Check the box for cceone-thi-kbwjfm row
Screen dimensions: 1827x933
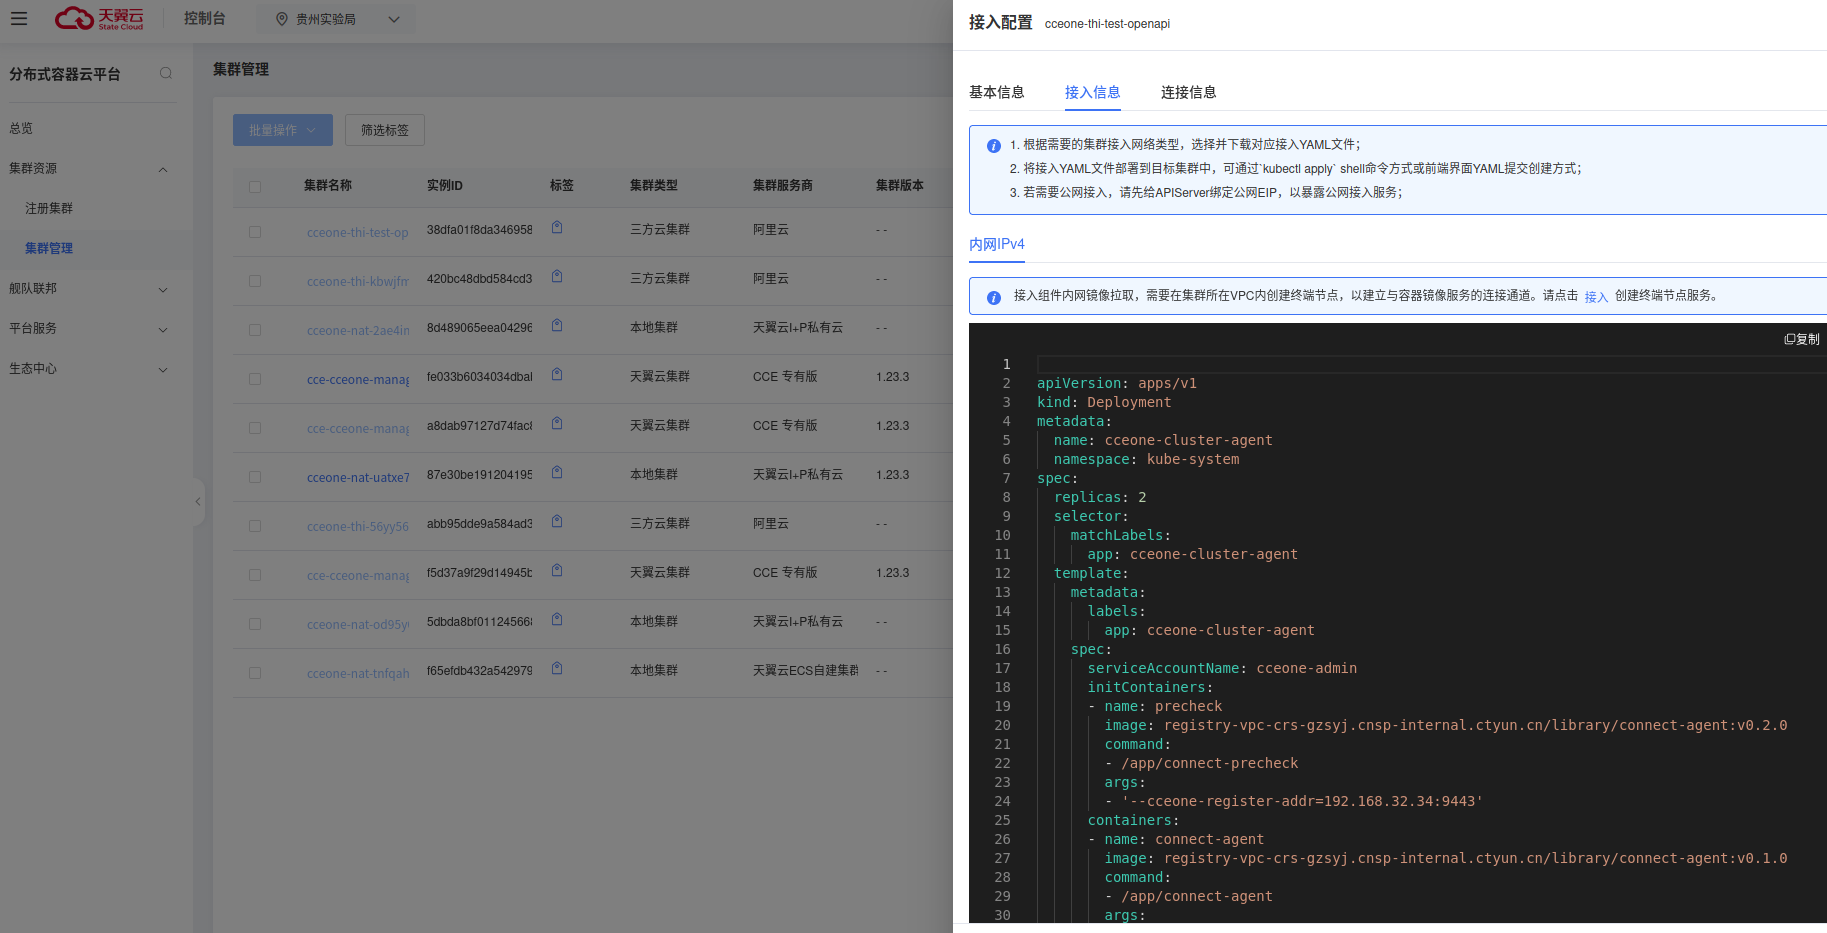(x=255, y=281)
